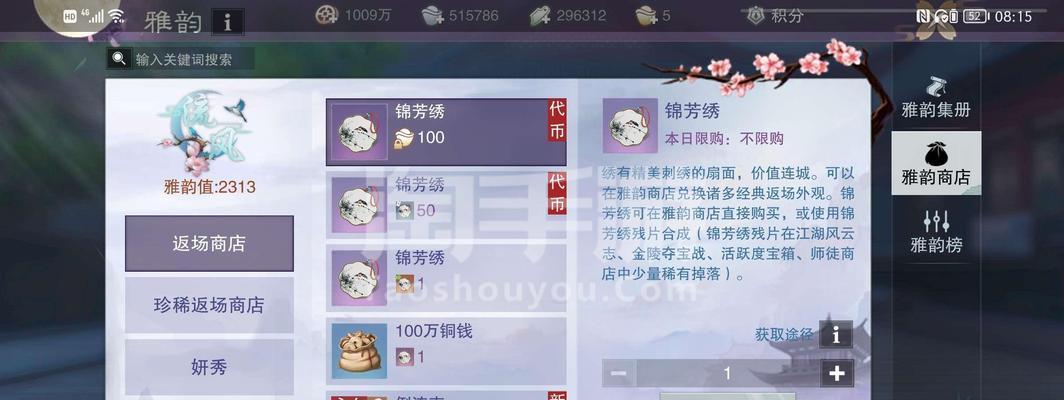Switch to 返场商店 tab

[209, 243]
